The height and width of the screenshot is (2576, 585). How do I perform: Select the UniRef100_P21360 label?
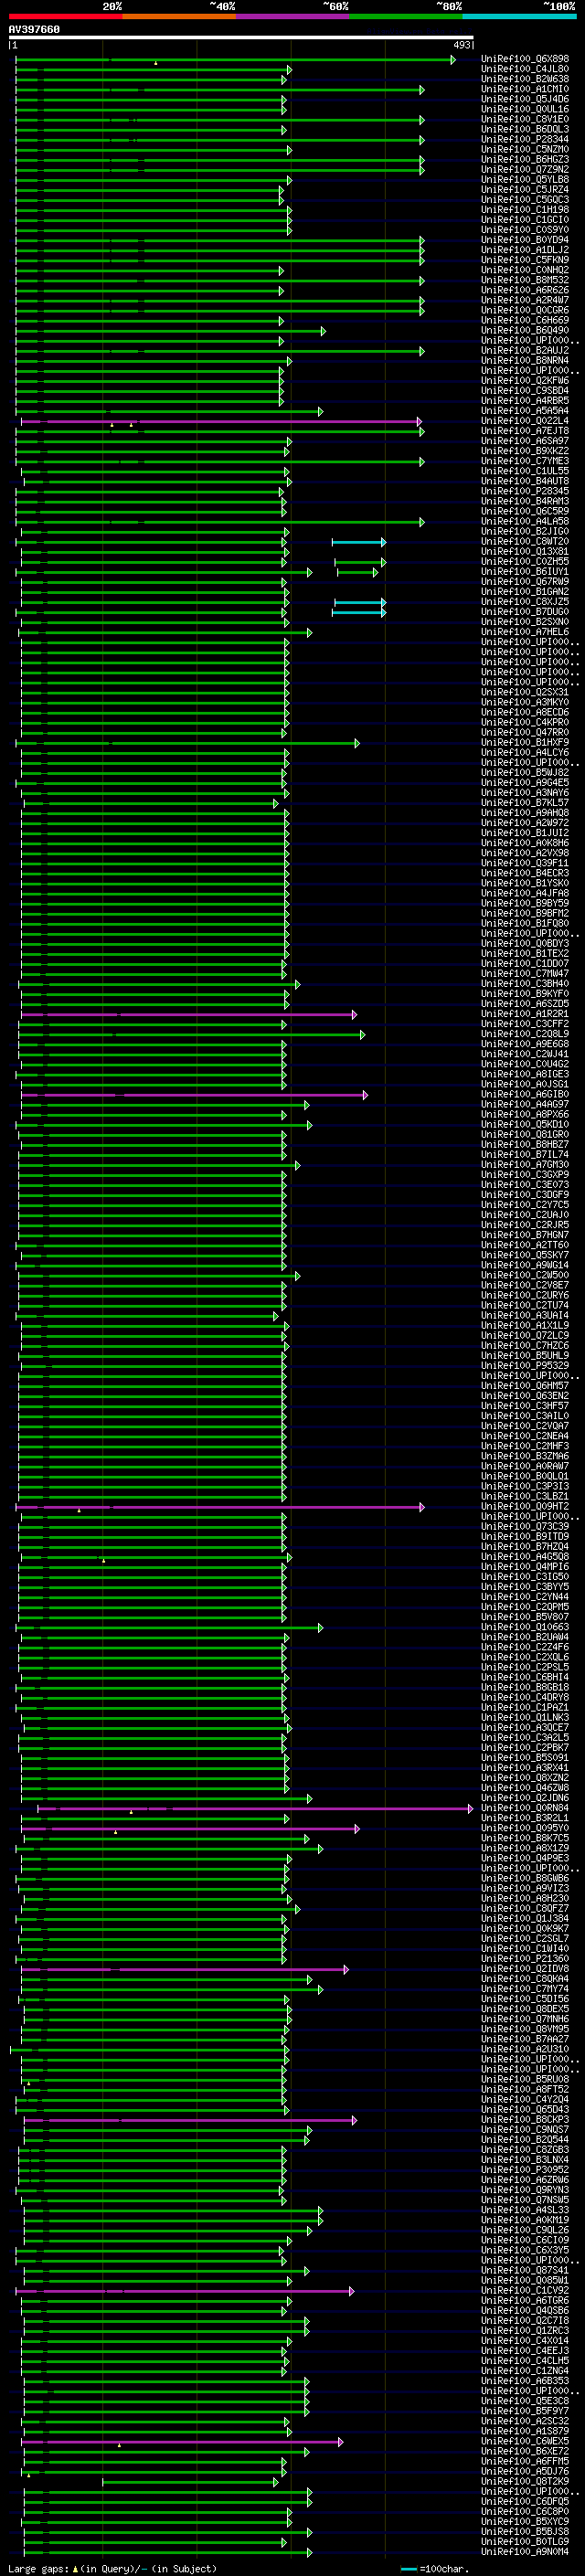click(525, 1959)
